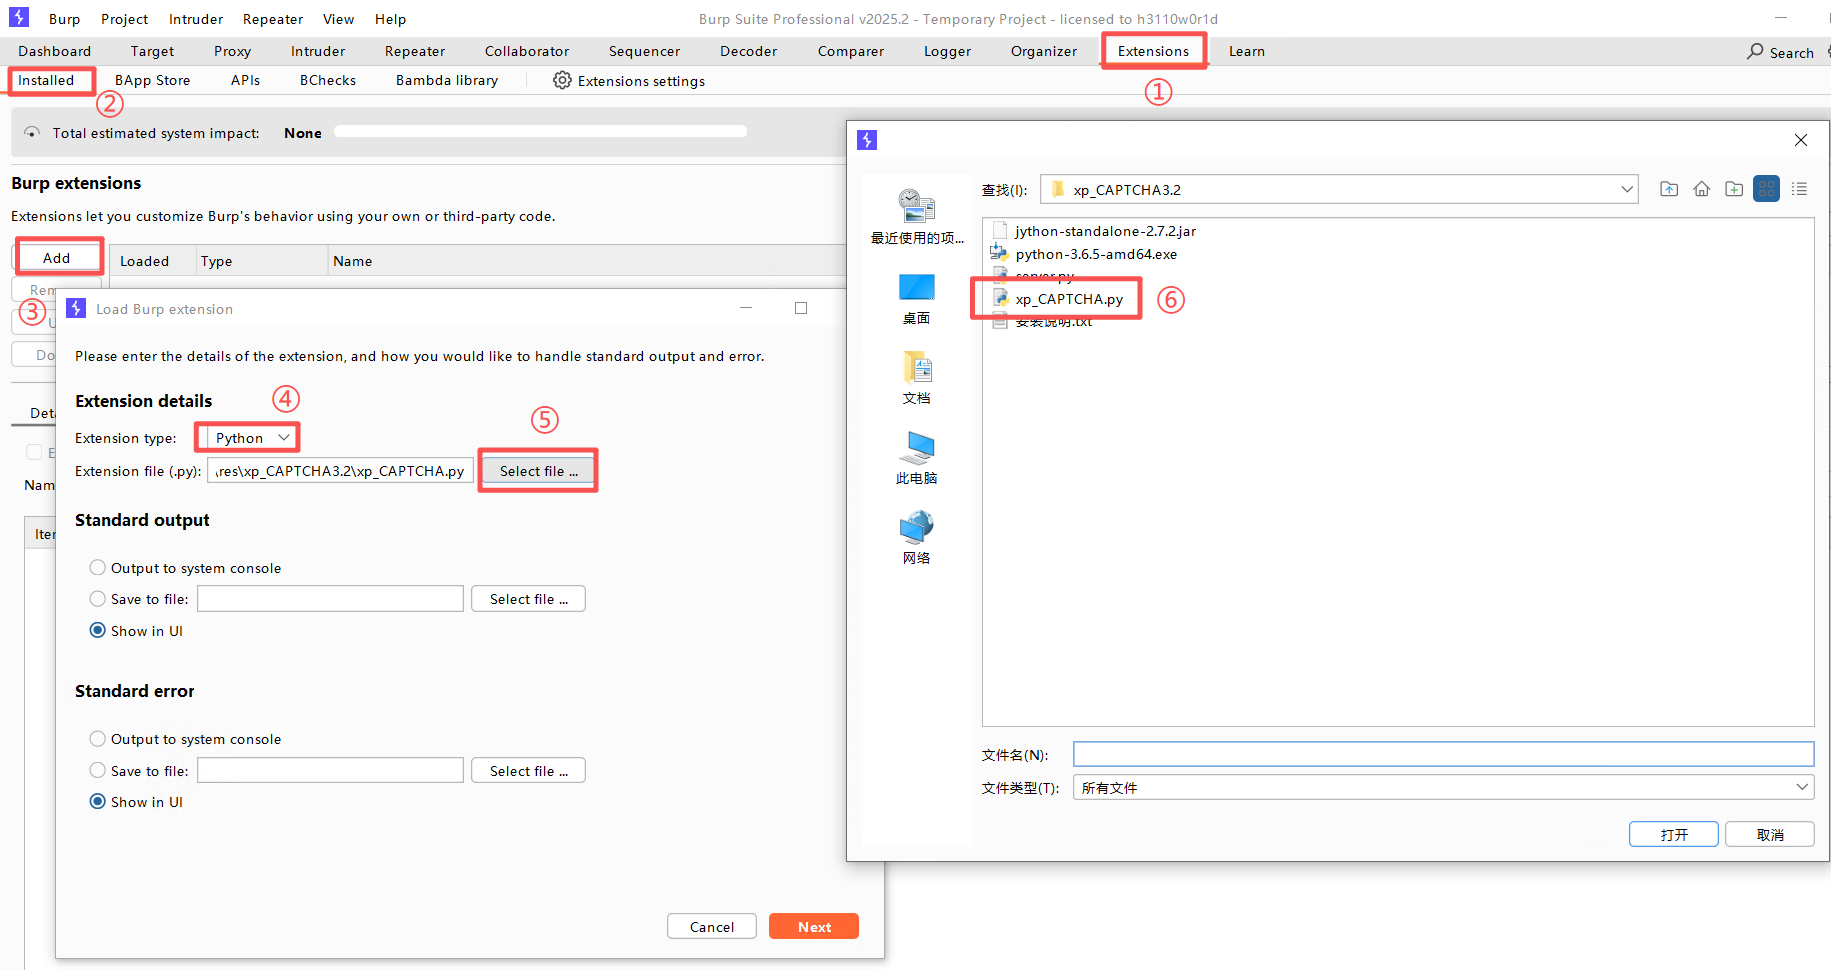Select standard output 'Show in UI' radio
The width and height of the screenshot is (1831, 970).
pos(97,631)
